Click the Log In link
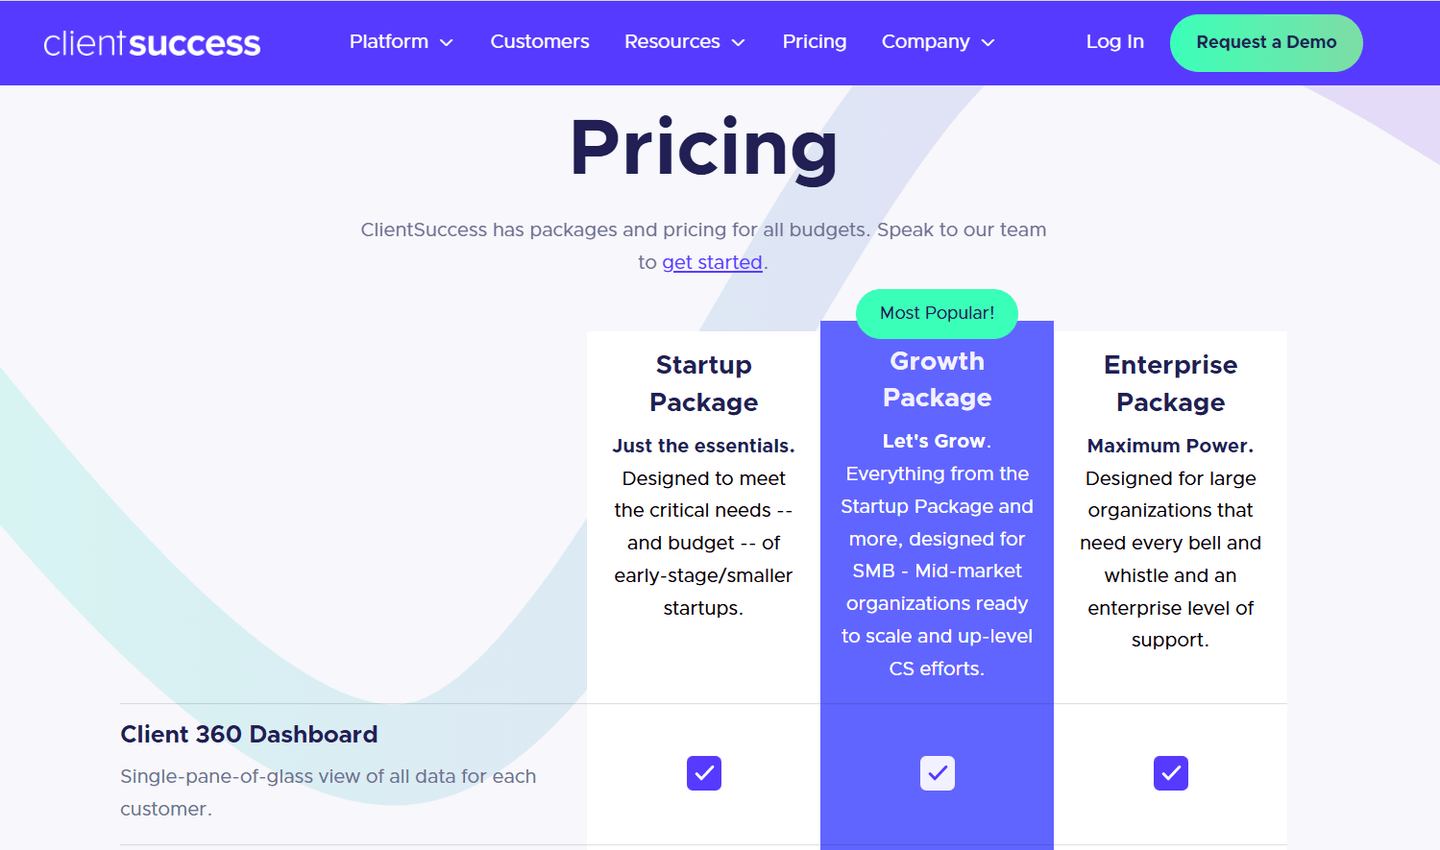1440x850 pixels. [x=1115, y=42]
